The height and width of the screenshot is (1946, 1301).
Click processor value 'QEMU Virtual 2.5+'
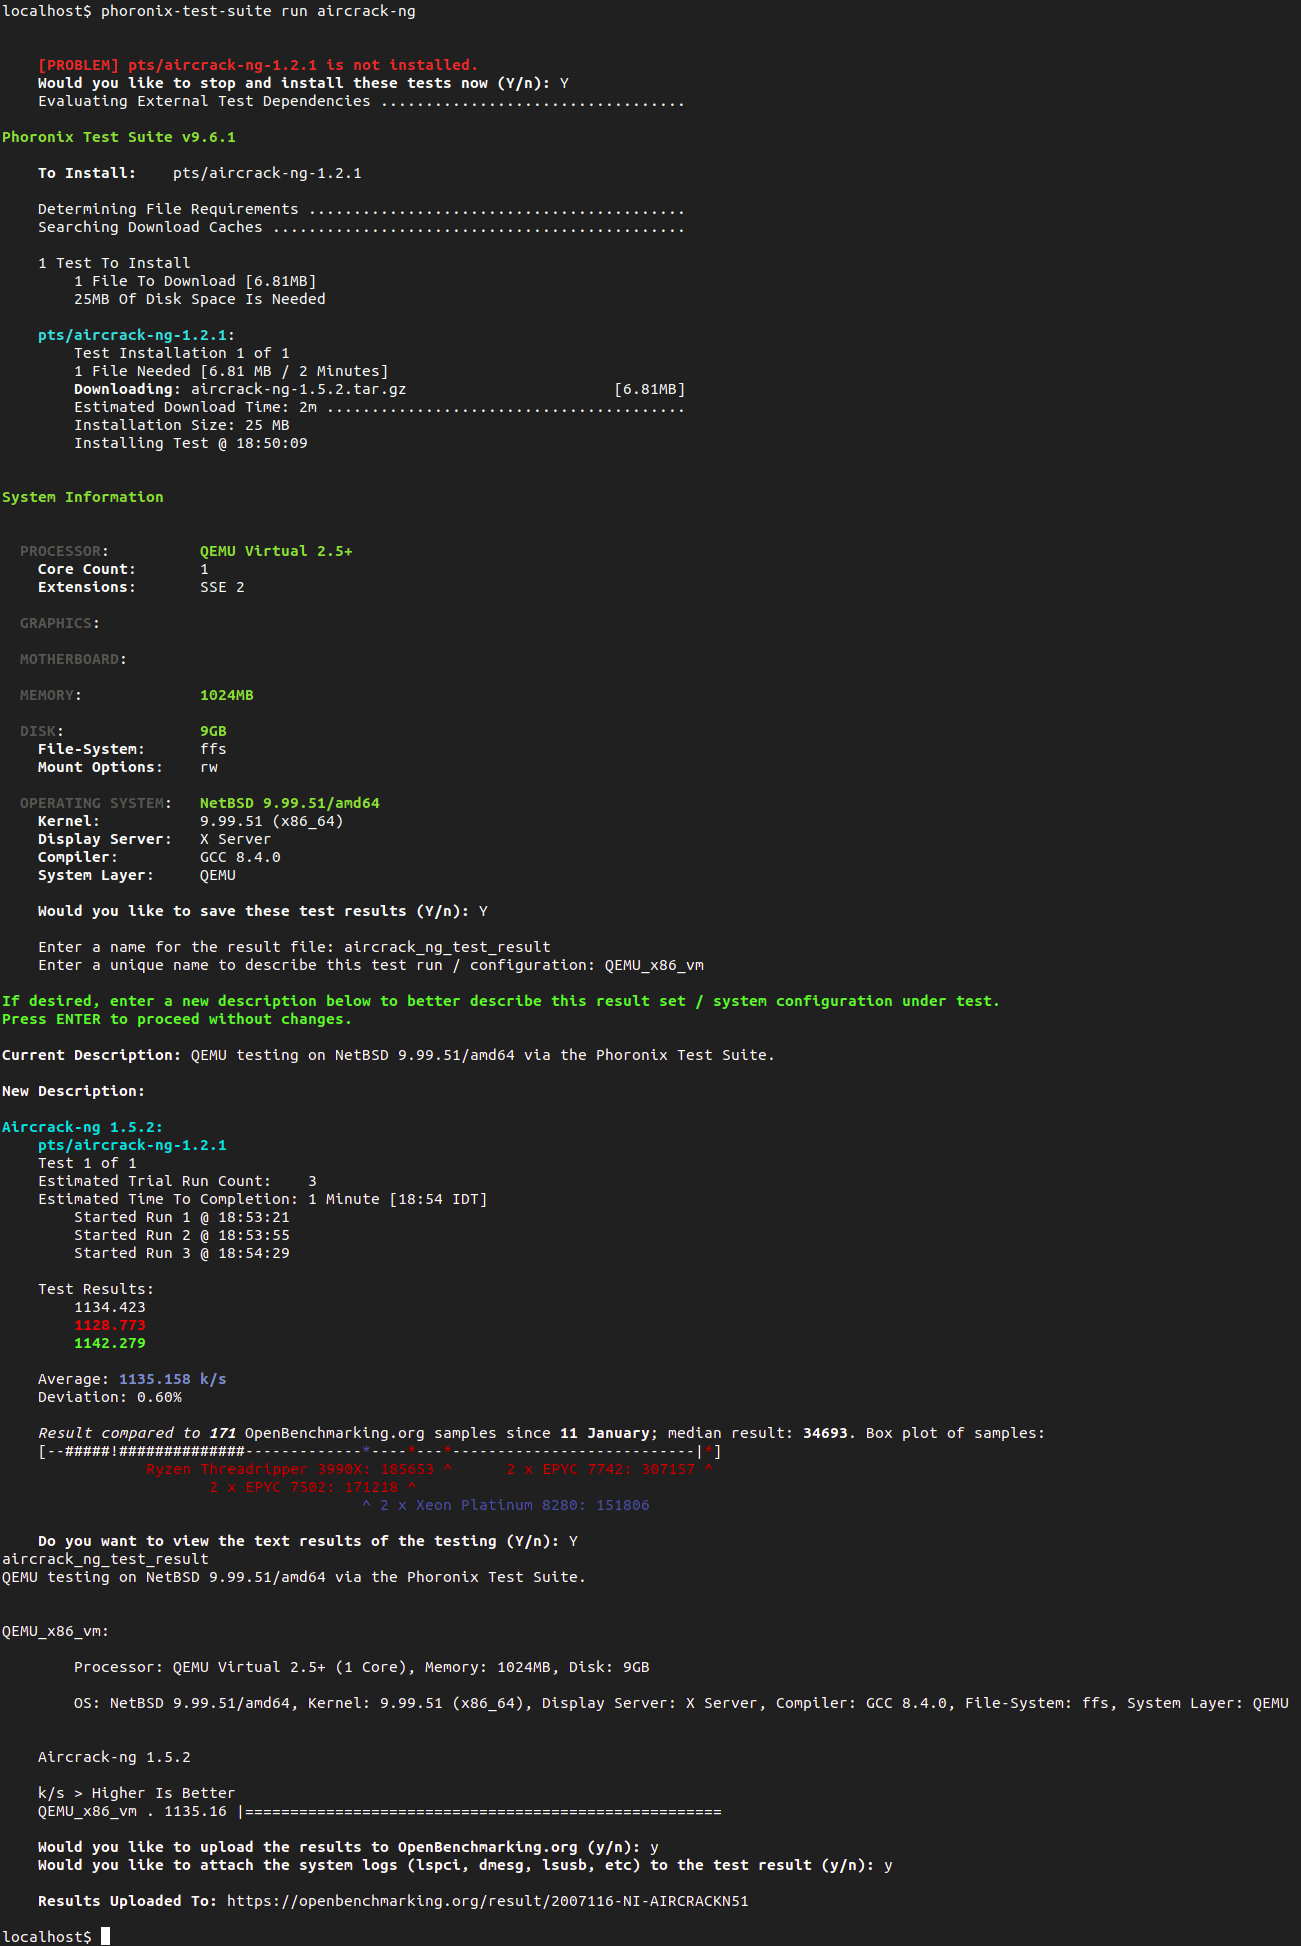tap(276, 552)
